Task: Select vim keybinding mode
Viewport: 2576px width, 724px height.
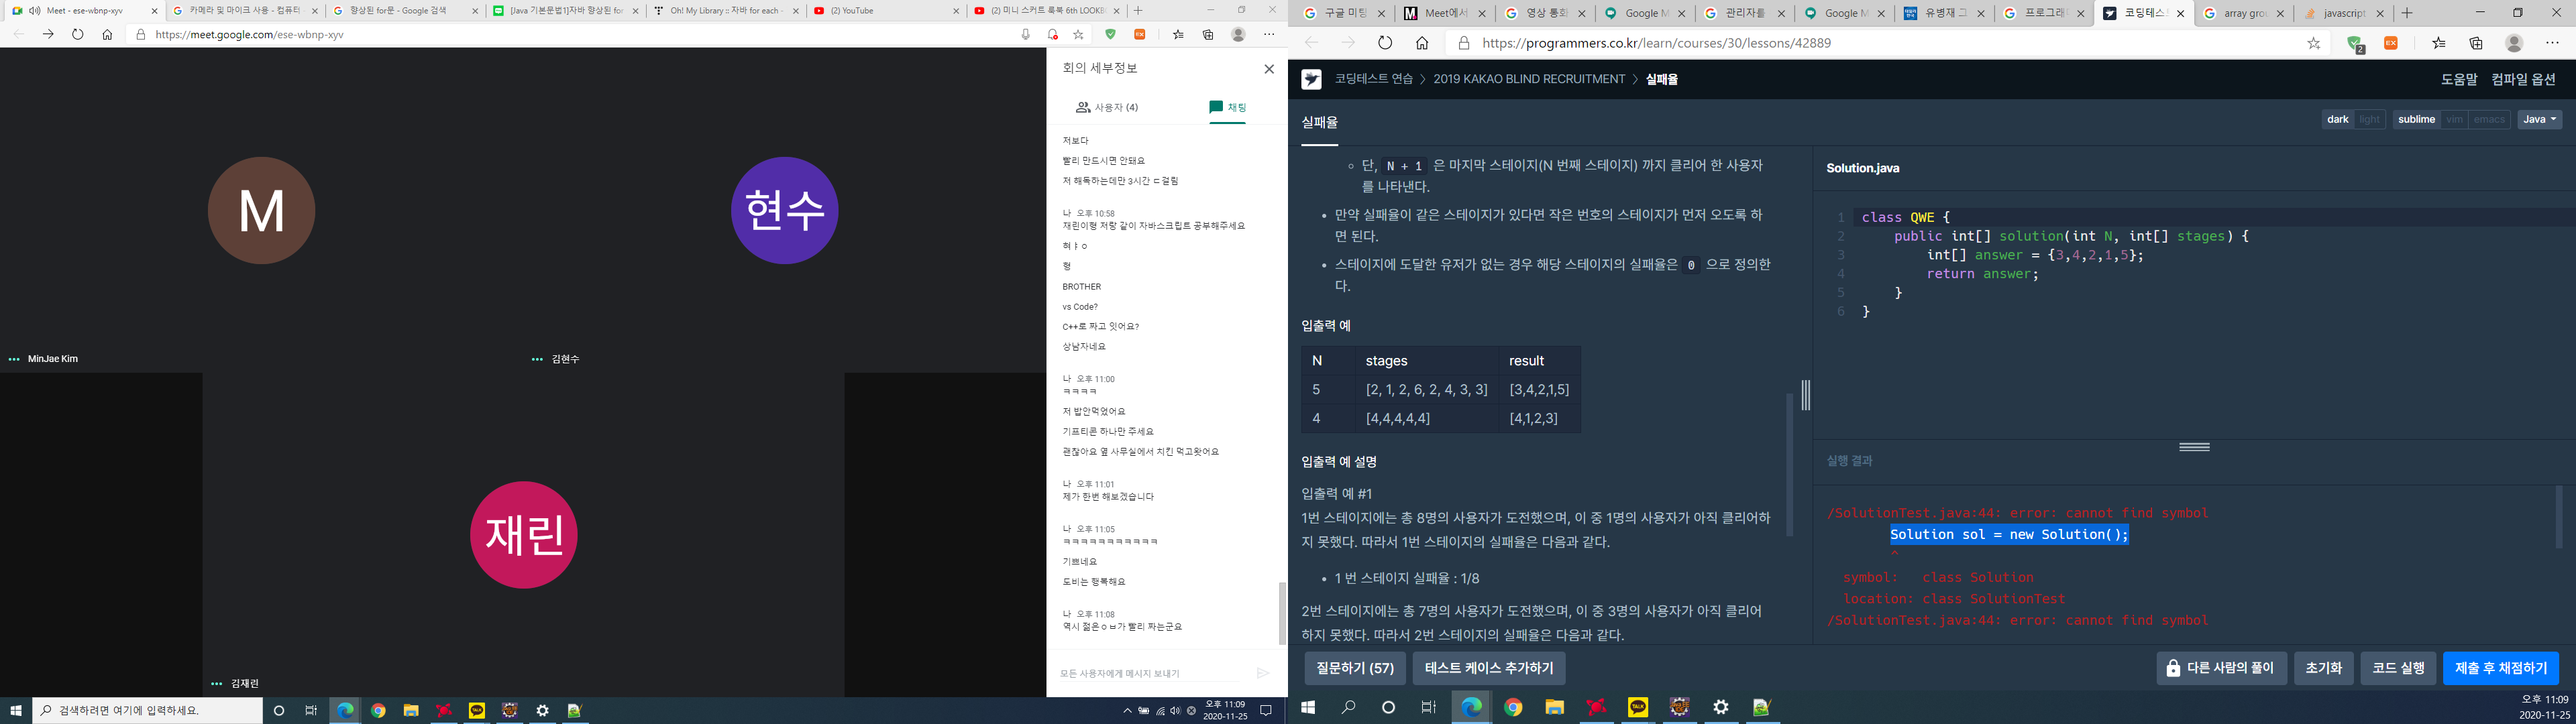Action: click(2454, 119)
